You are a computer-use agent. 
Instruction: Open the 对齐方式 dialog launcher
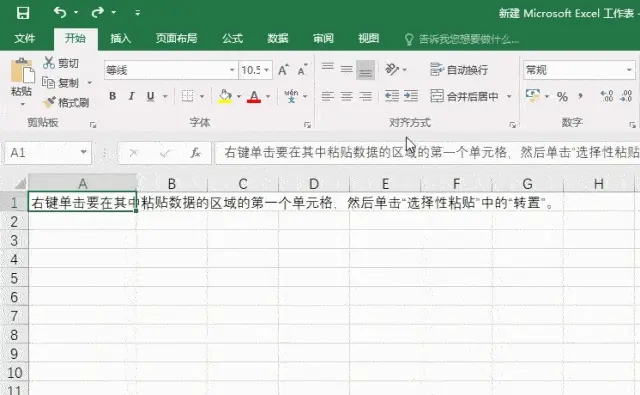[513, 125]
